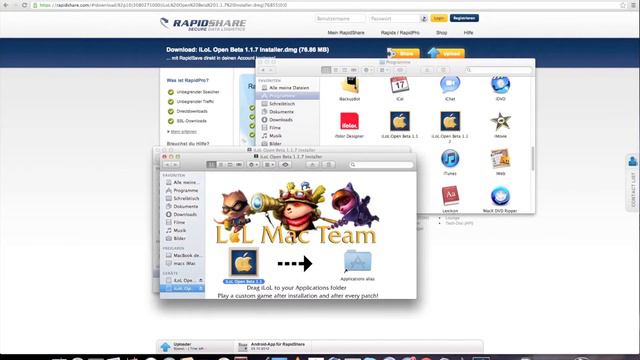Select iDVD app in Programme window
Image resolution: width=640 pixels, height=360 pixels.
click(x=500, y=85)
